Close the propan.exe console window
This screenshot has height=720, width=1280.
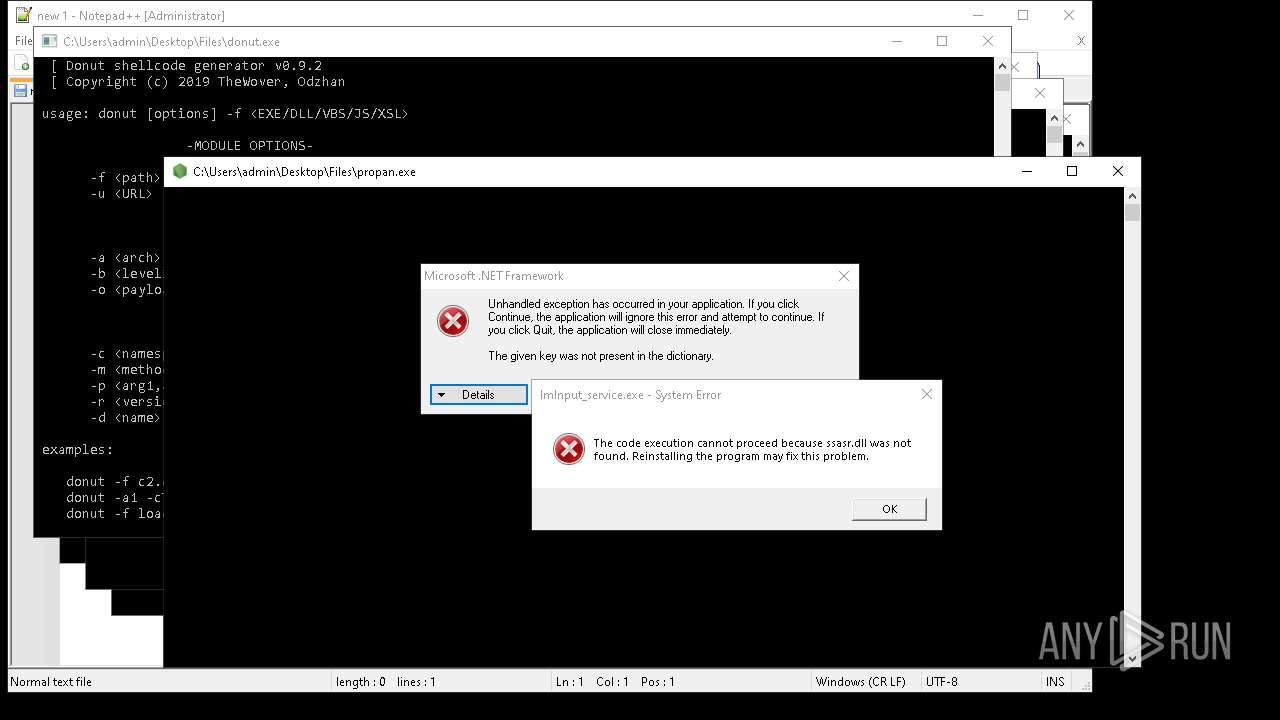(1118, 171)
